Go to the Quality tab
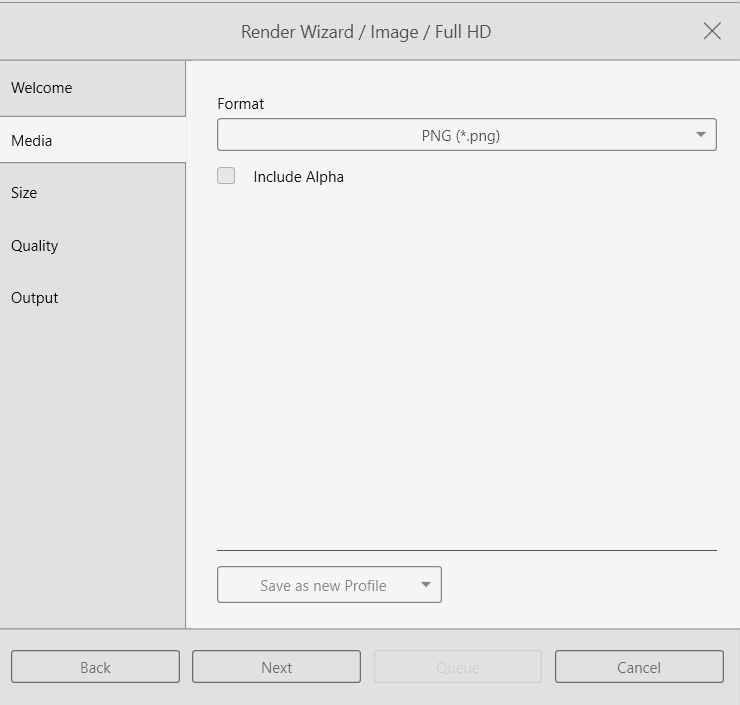This screenshot has width=740, height=705. tap(92, 246)
